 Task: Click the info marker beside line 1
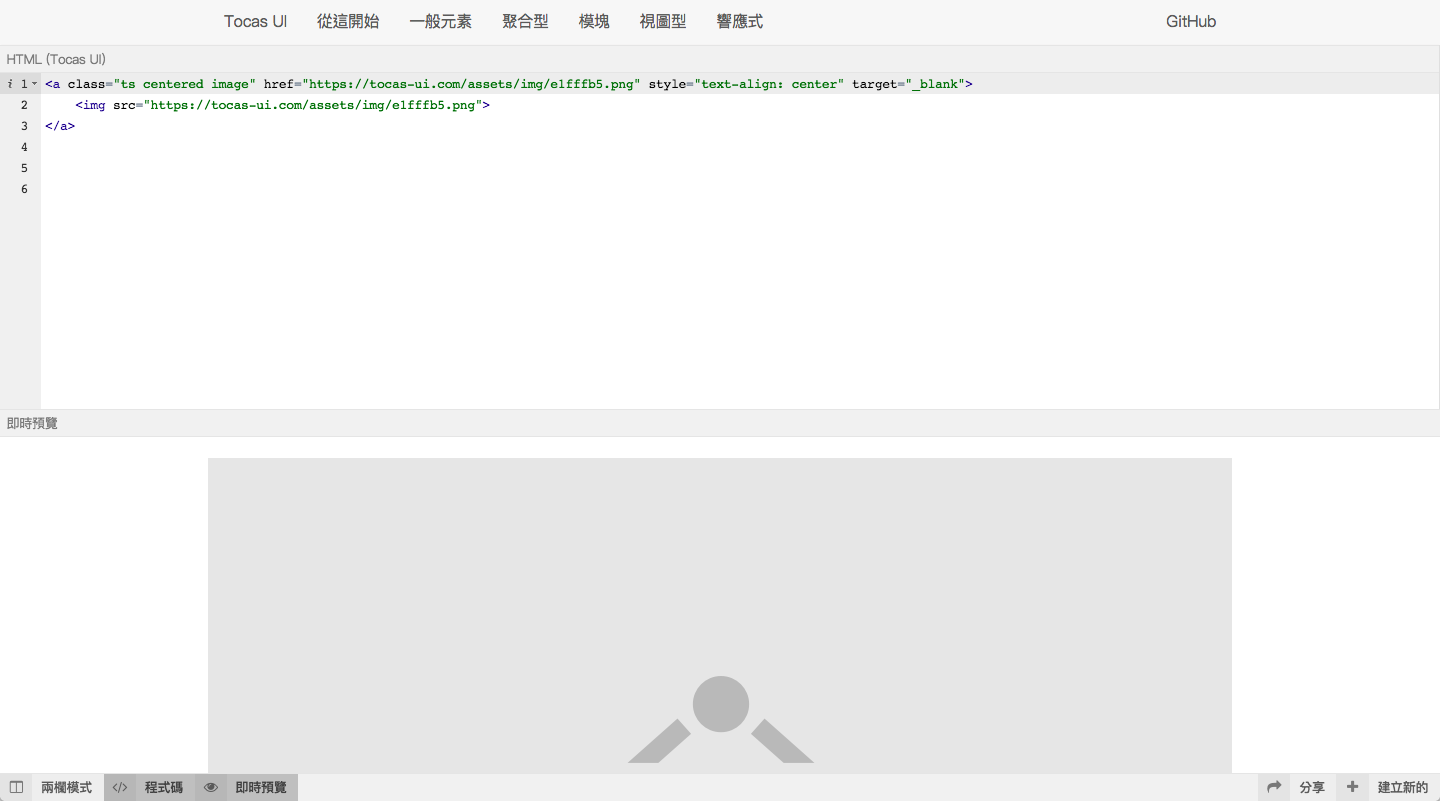tap(9, 84)
